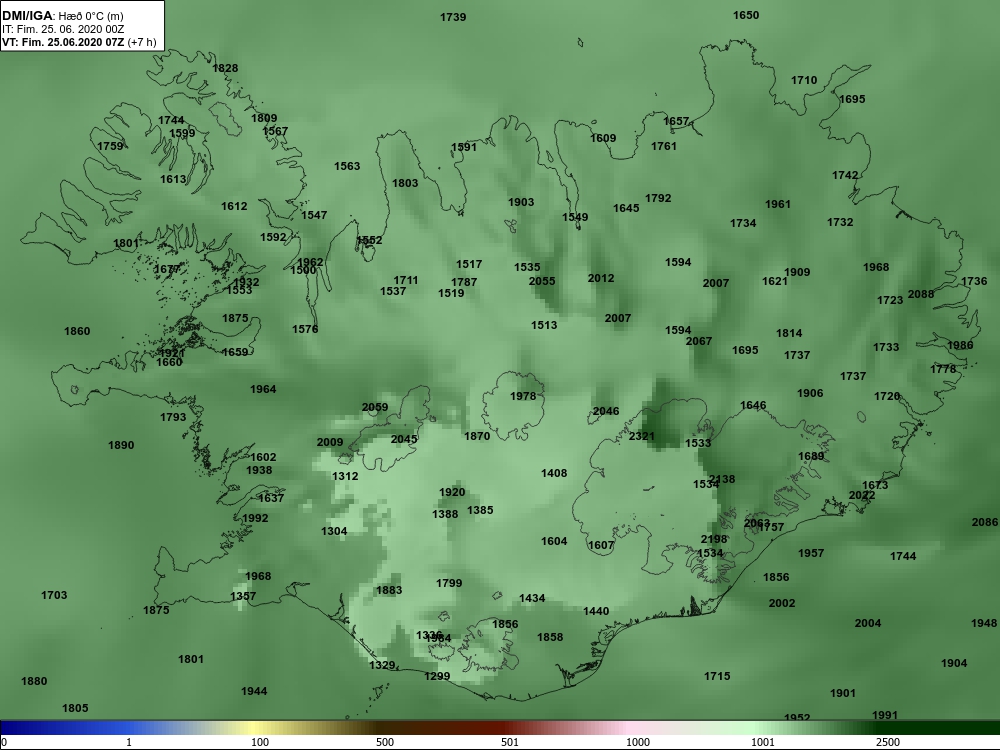
Task: Click the map value 2088
Action: tap(921, 294)
